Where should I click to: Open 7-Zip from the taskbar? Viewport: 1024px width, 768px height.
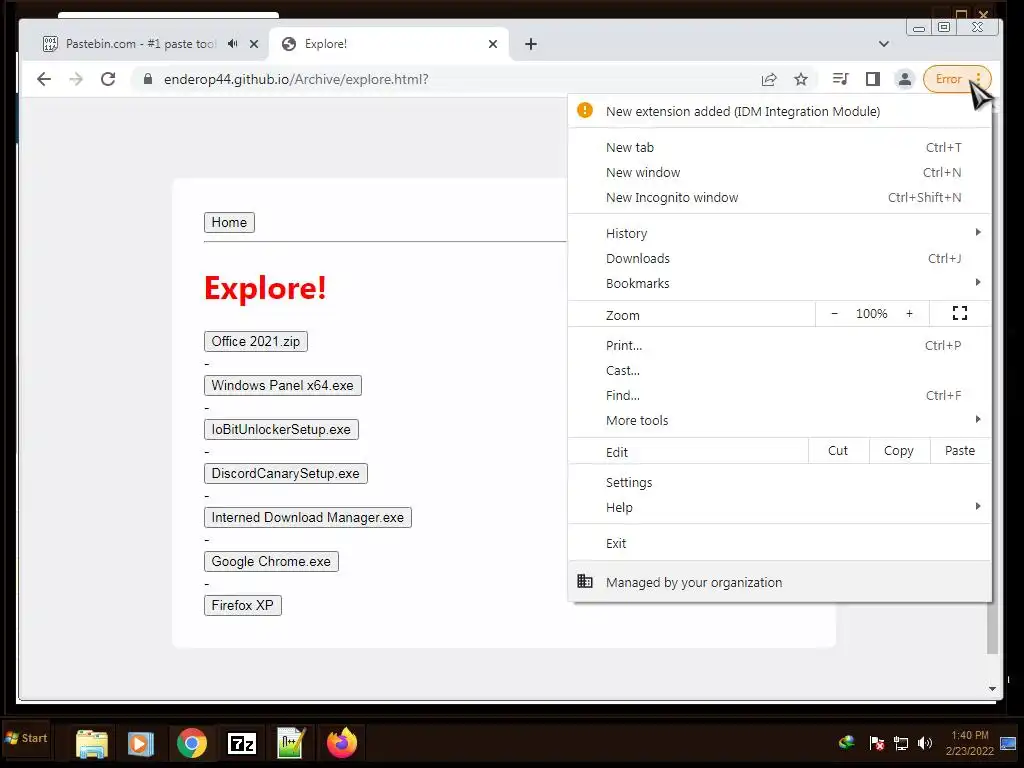coord(242,743)
